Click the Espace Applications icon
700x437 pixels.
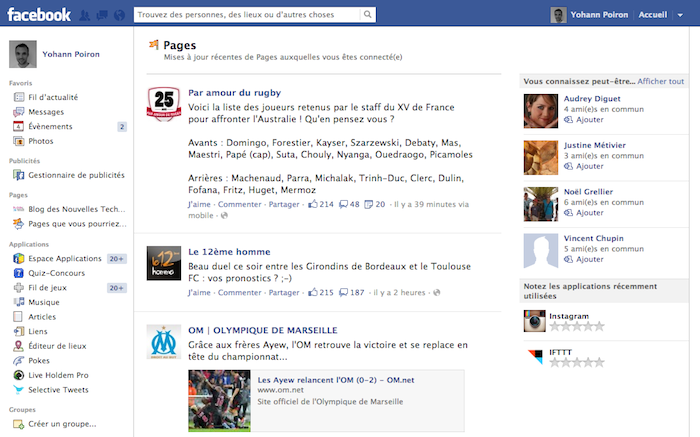point(19,258)
